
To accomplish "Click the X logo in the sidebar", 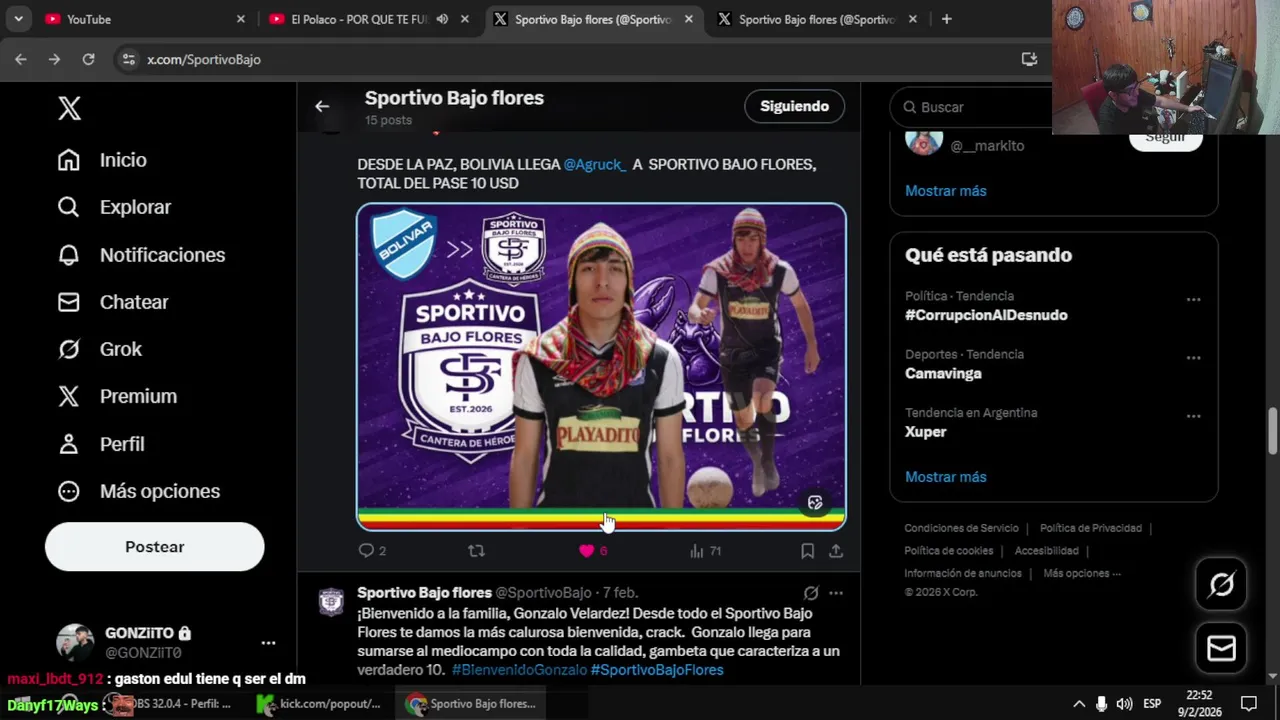I will click(x=69, y=108).
